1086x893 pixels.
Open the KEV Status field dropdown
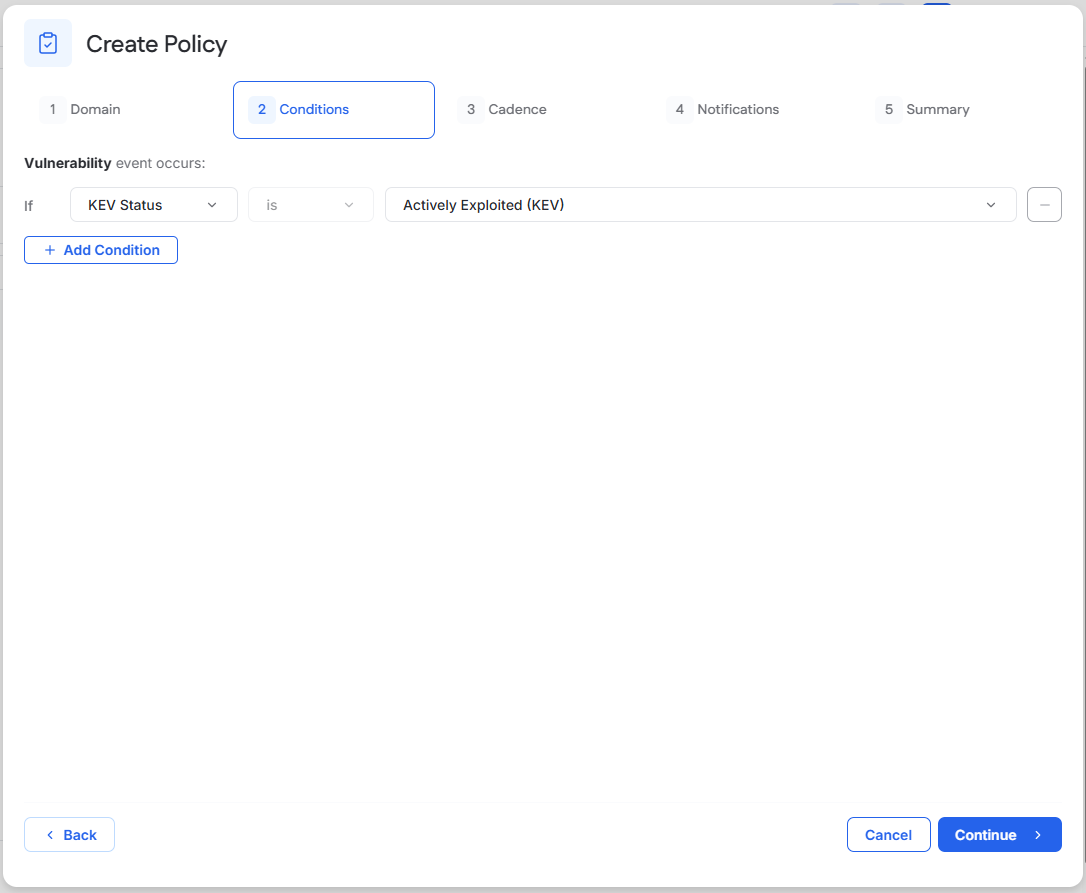[154, 205]
